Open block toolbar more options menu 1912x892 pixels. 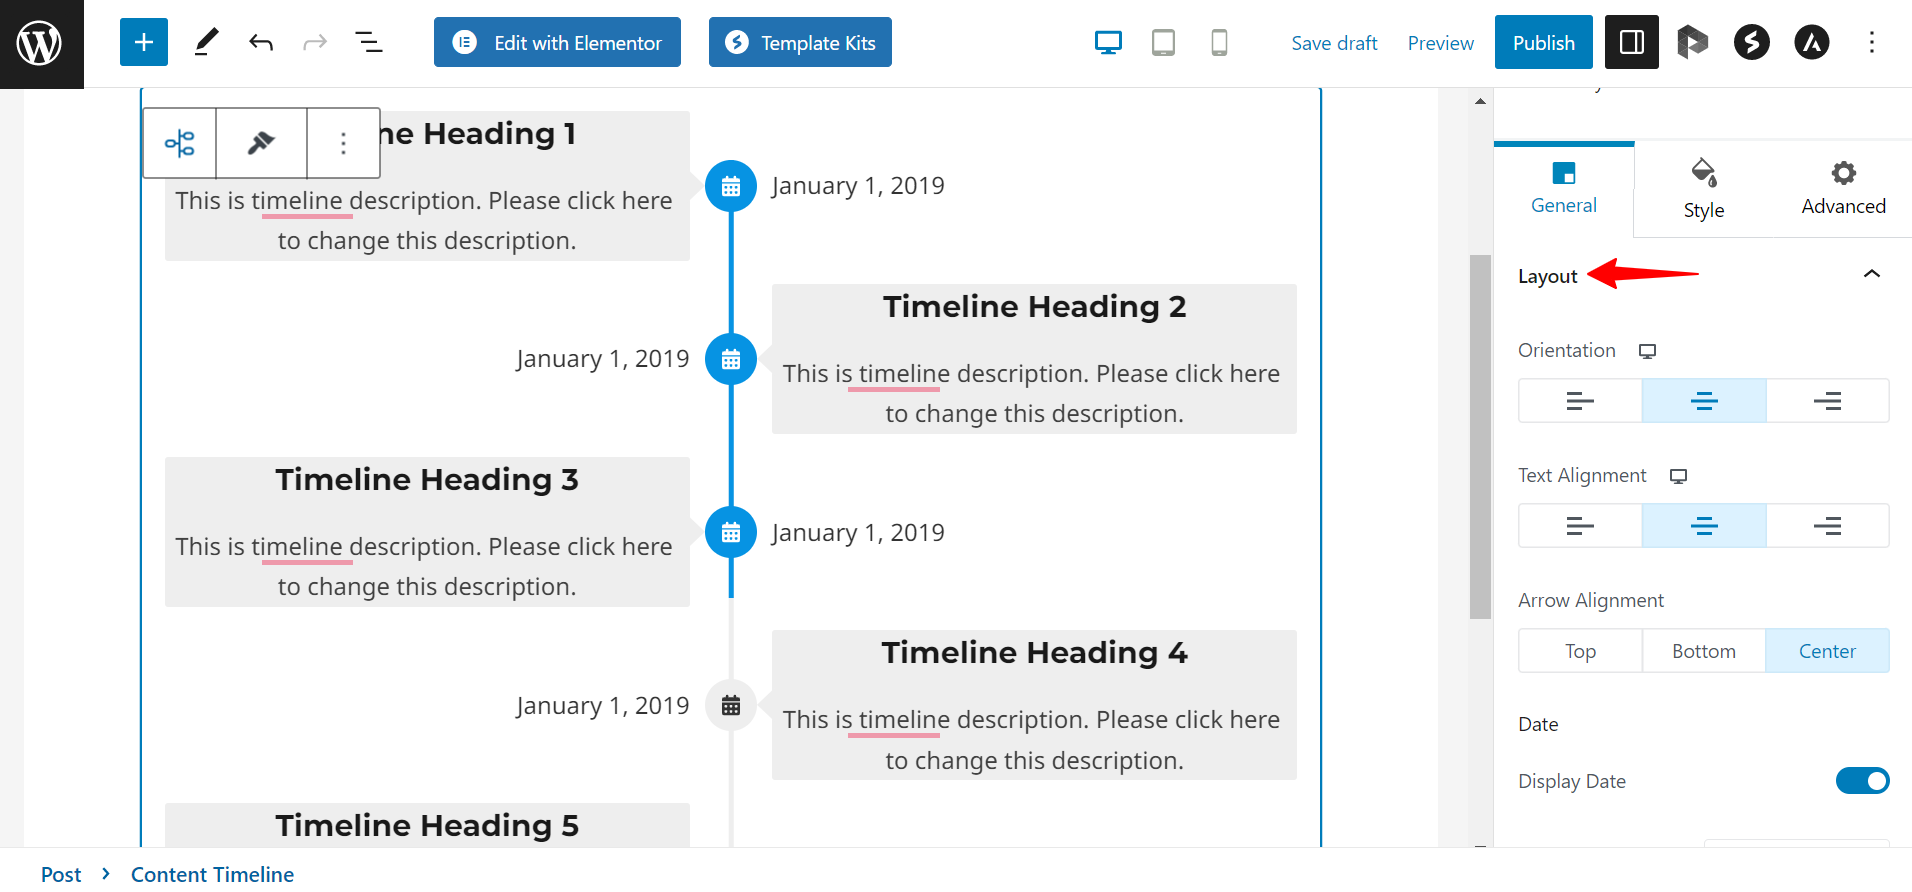343,143
